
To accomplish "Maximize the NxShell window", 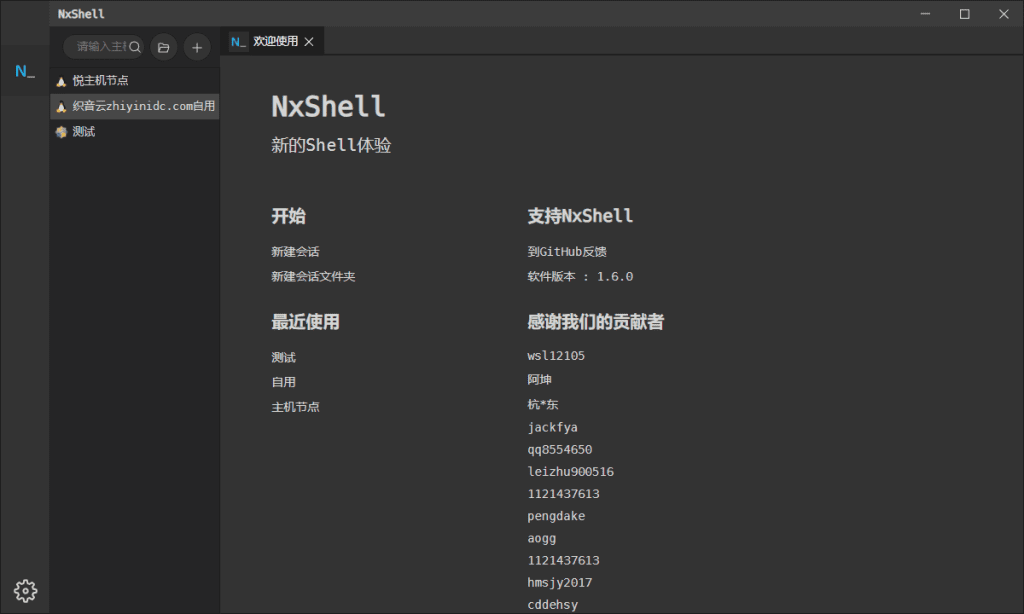I will click(965, 14).
